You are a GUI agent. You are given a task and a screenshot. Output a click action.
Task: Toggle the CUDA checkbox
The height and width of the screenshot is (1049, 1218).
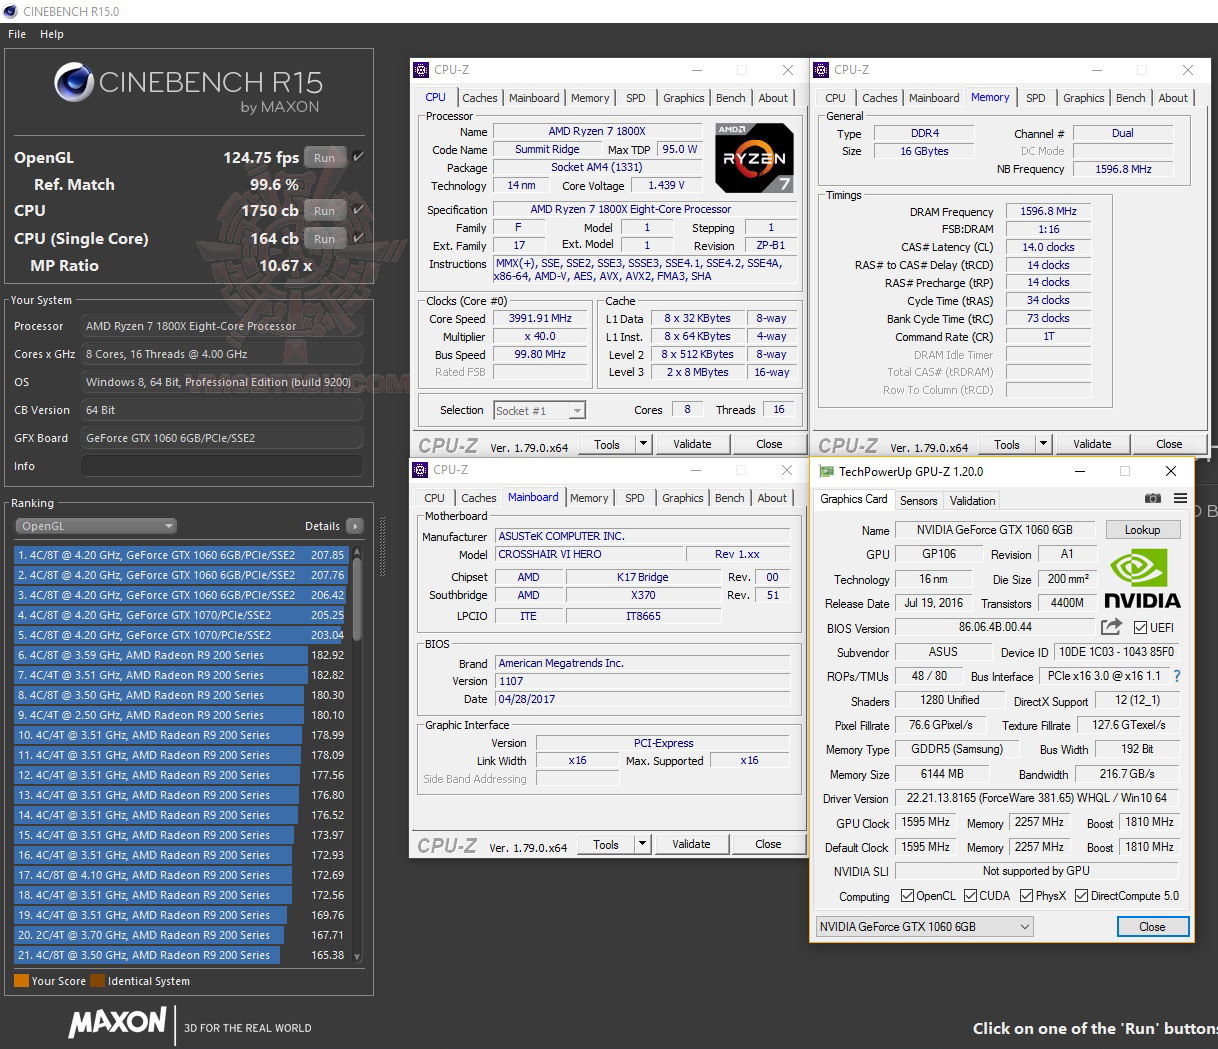point(971,896)
